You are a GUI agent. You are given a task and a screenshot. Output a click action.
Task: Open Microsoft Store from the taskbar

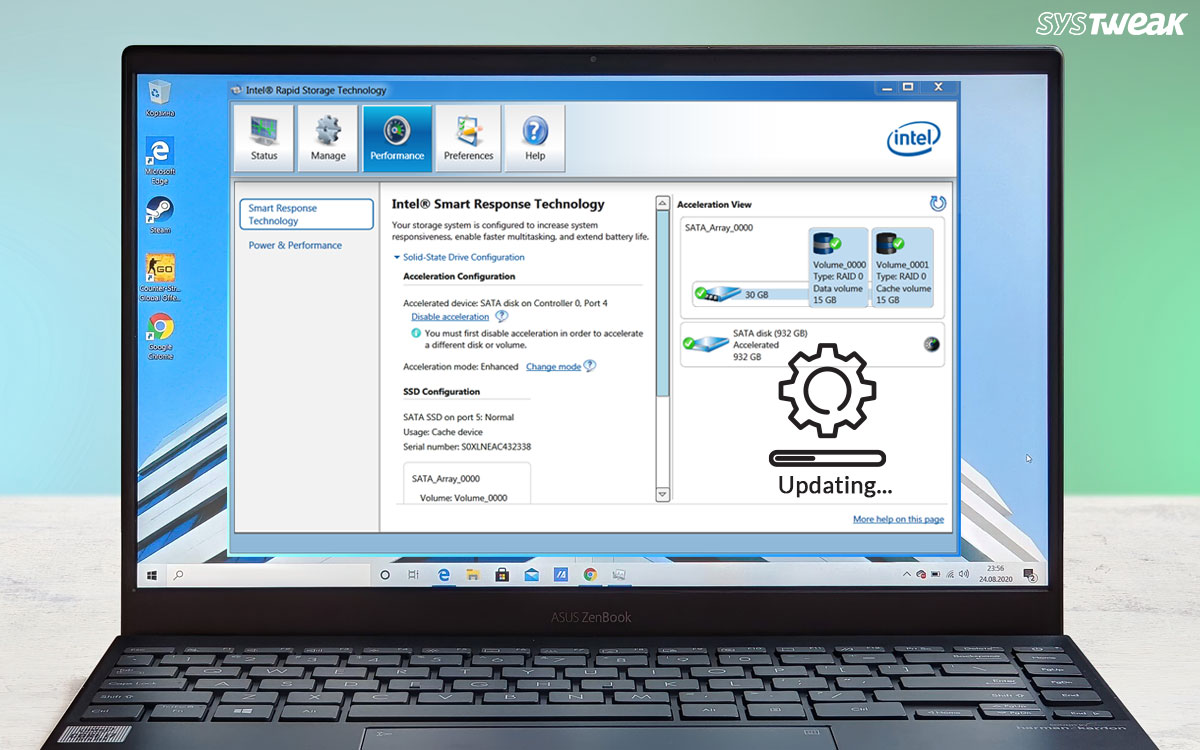(x=502, y=575)
